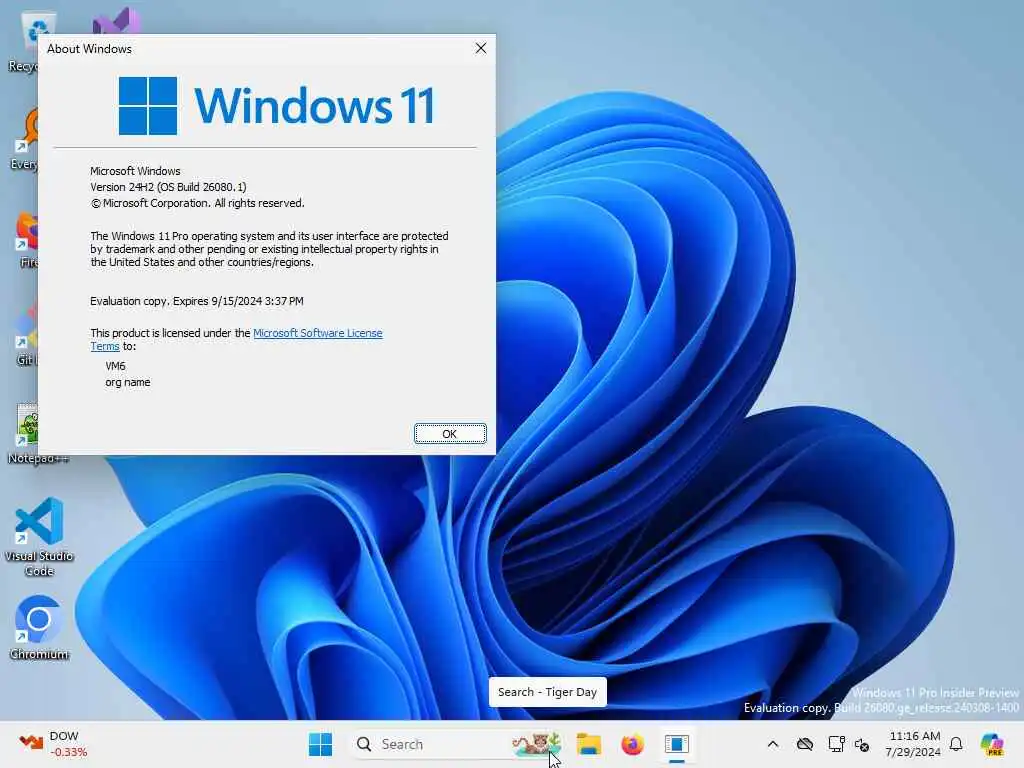Select the Visual Studio Code desktop shortcut
Image resolution: width=1024 pixels, height=768 pixels.
(39, 537)
